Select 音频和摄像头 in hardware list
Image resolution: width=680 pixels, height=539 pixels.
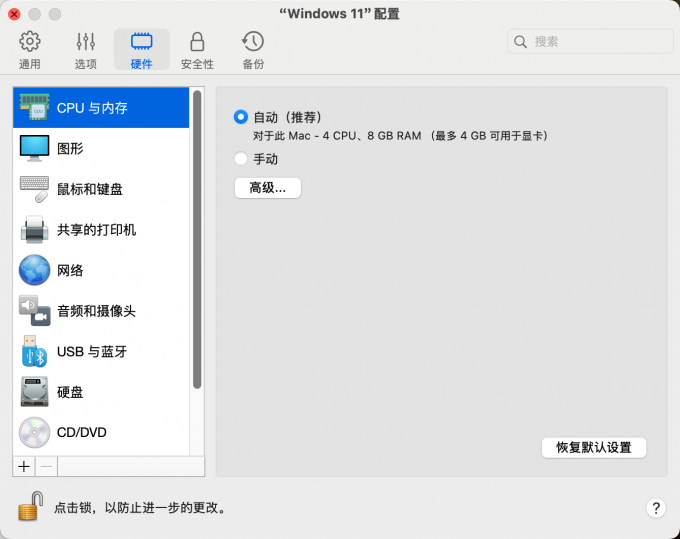(x=101, y=310)
